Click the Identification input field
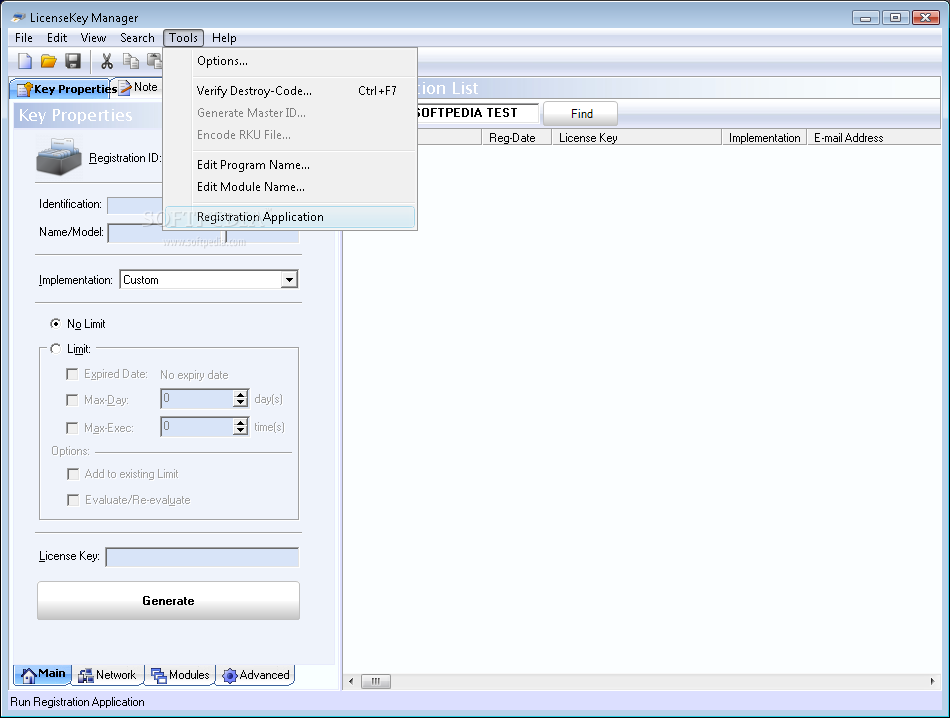This screenshot has width=950, height=718. [x=135, y=205]
